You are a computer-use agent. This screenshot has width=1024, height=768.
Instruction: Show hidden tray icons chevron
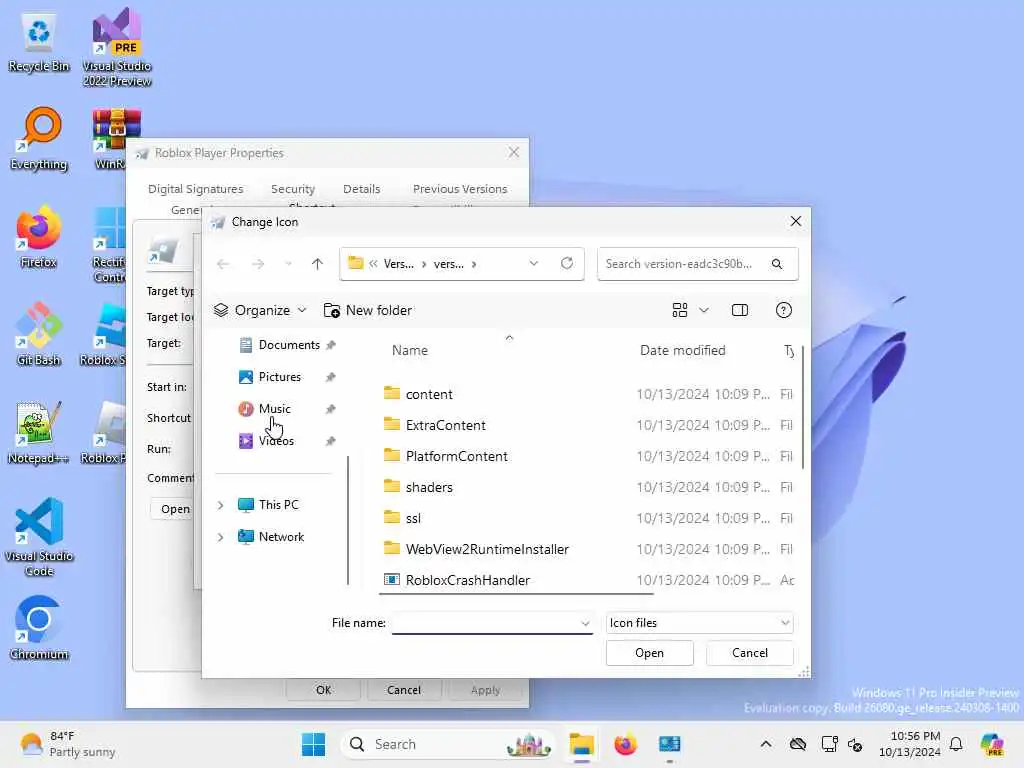pos(765,744)
